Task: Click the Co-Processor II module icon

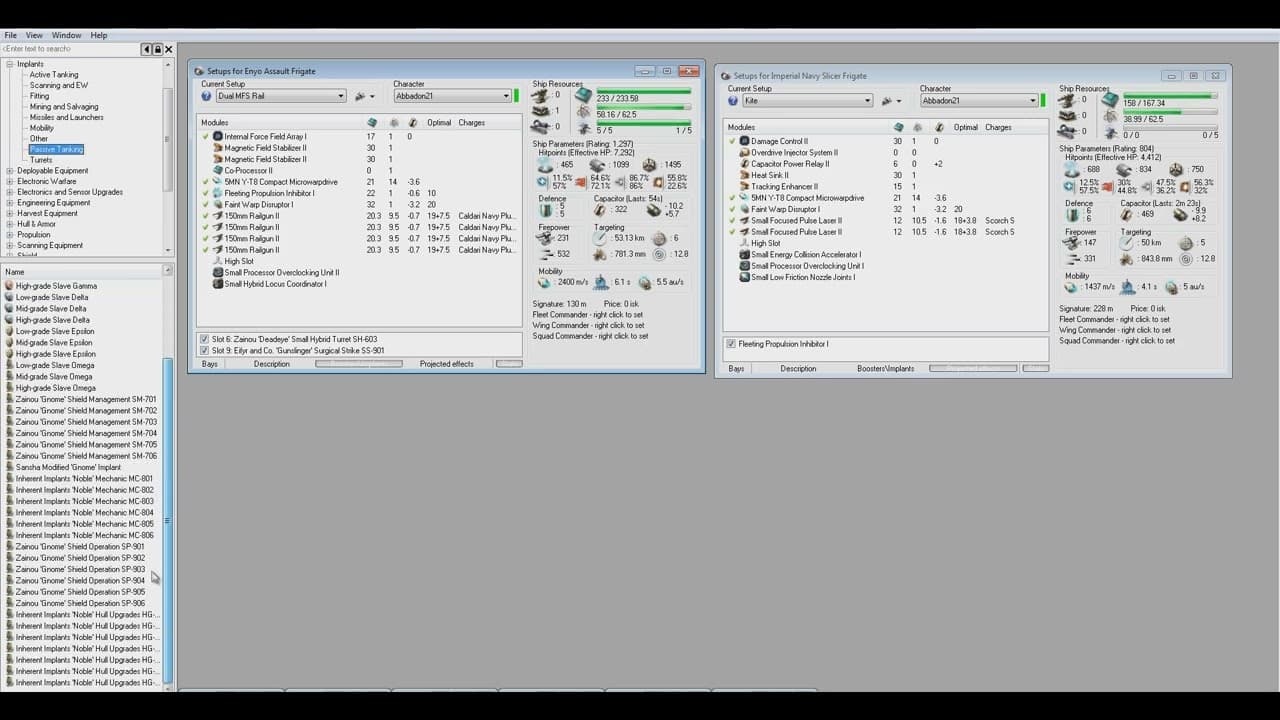Action: tap(217, 170)
